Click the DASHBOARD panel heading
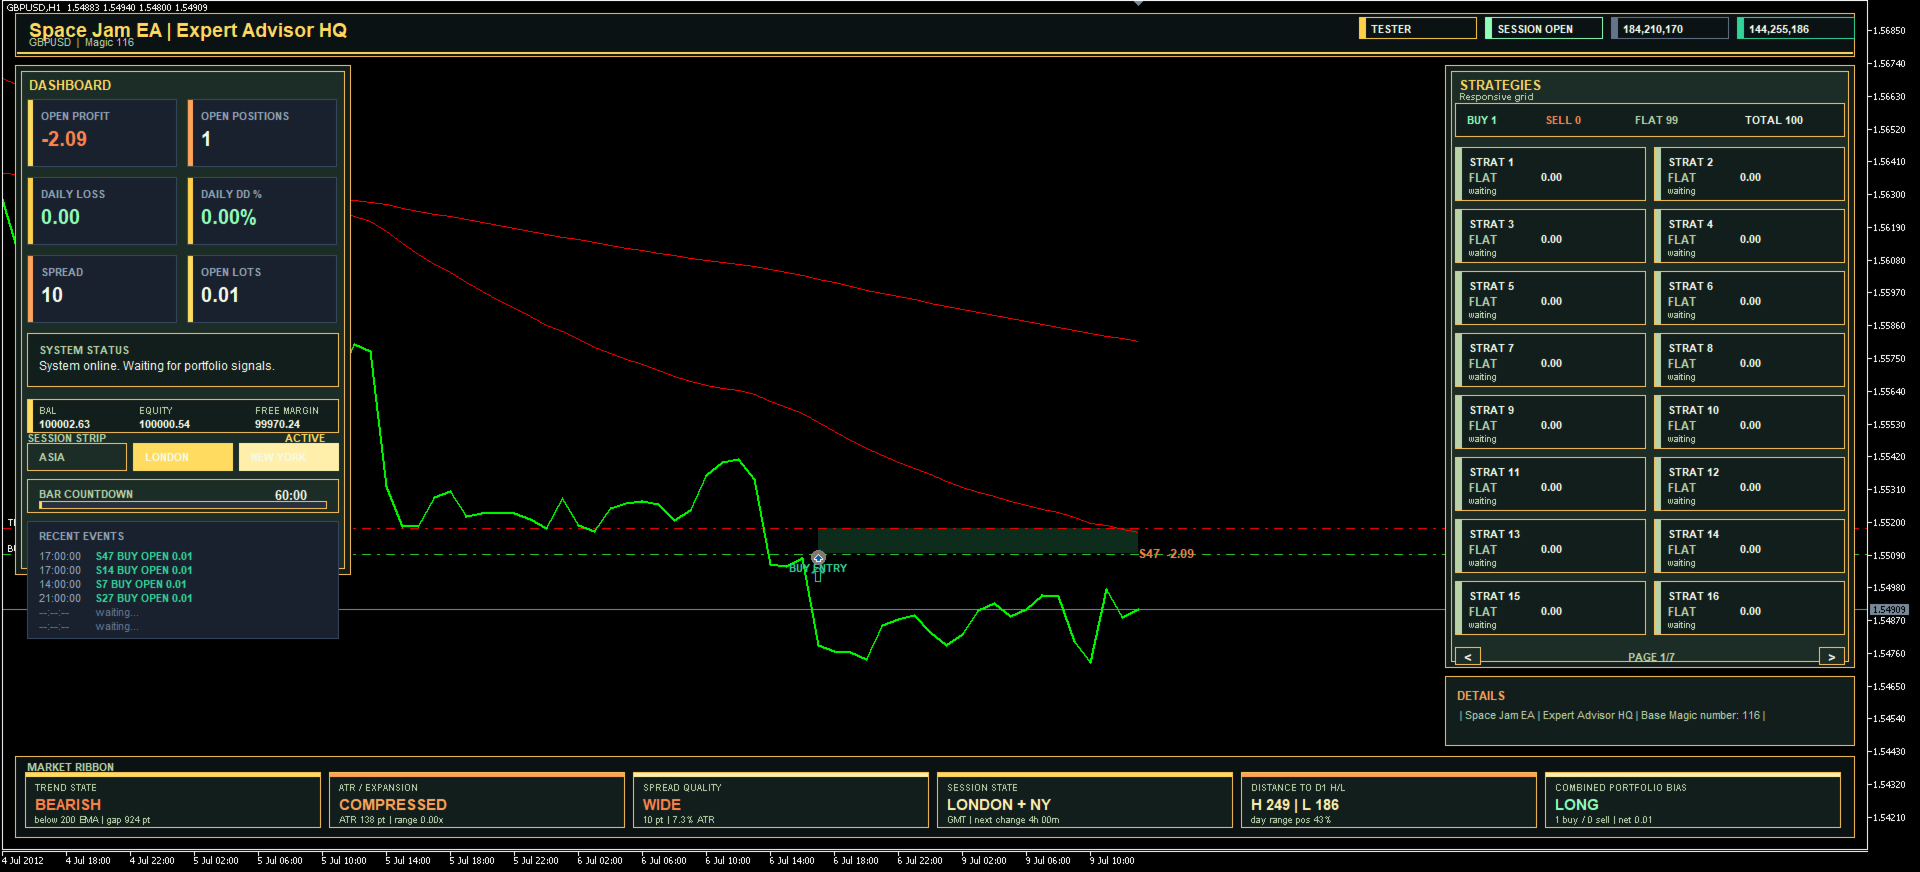 click(x=70, y=85)
